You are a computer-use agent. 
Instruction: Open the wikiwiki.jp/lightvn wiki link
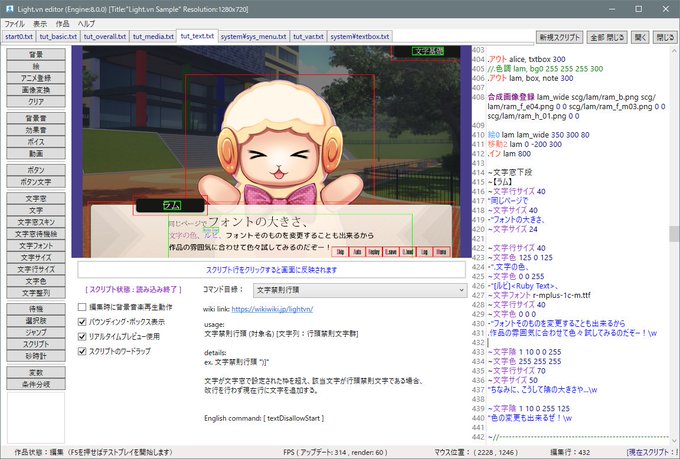[x=272, y=309]
